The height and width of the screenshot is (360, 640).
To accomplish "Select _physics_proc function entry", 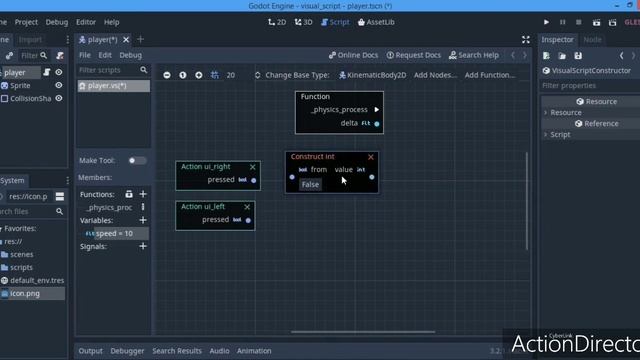I will point(109,207).
